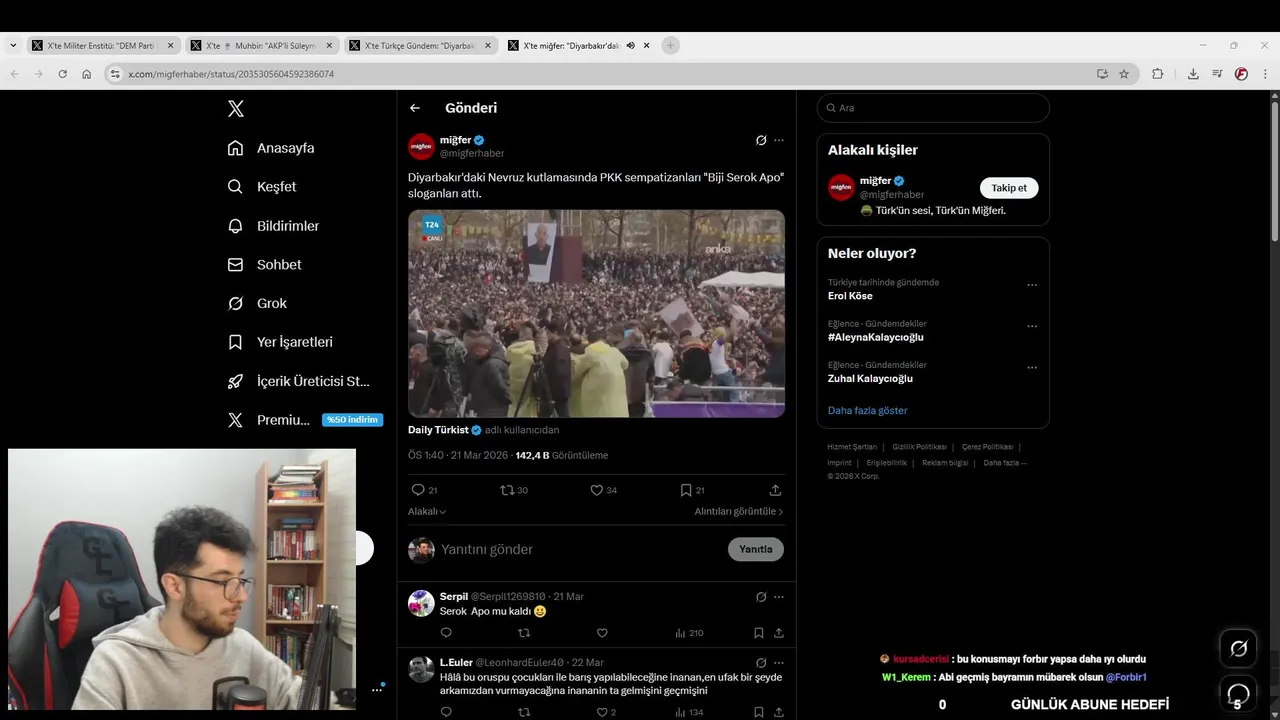1280x720 pixels.
Task: Open Grok from the sidebar
Action: pos(257,303)
